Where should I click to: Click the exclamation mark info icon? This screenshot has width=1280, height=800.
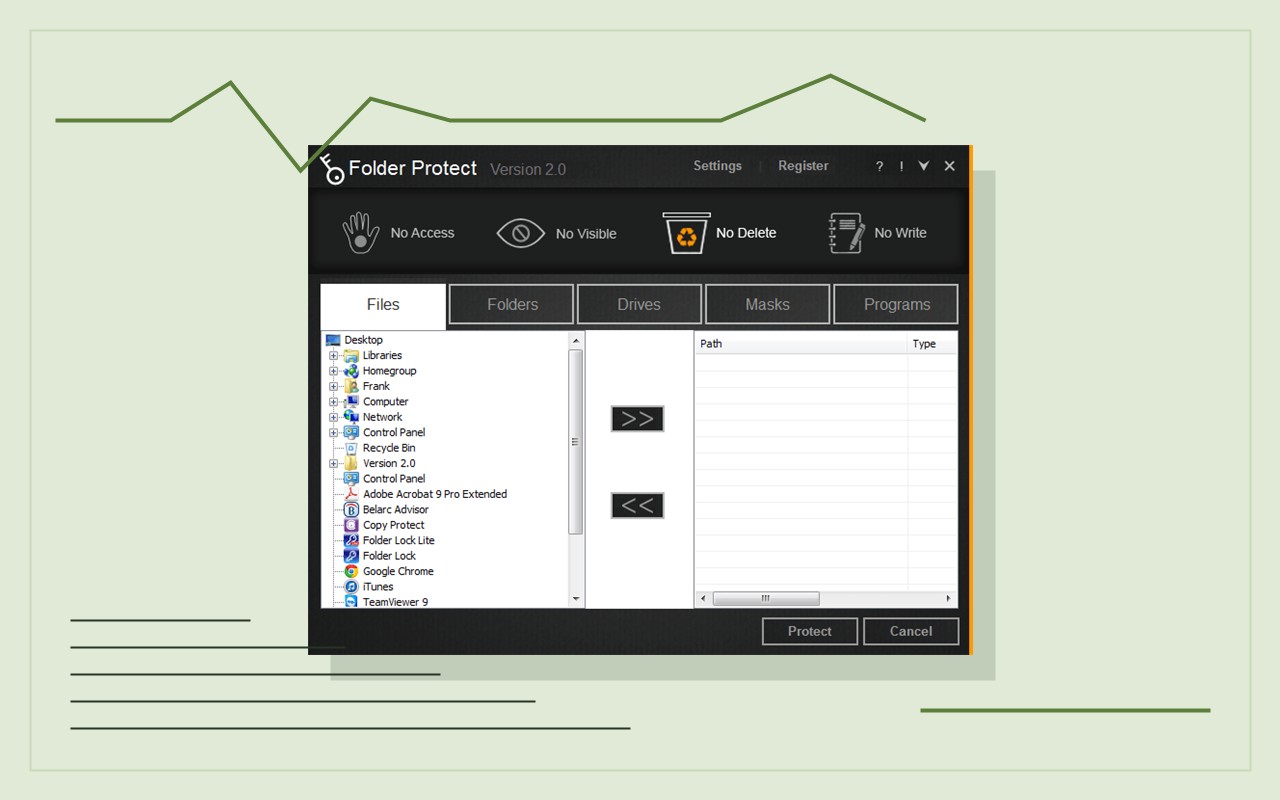pos(901,167)
